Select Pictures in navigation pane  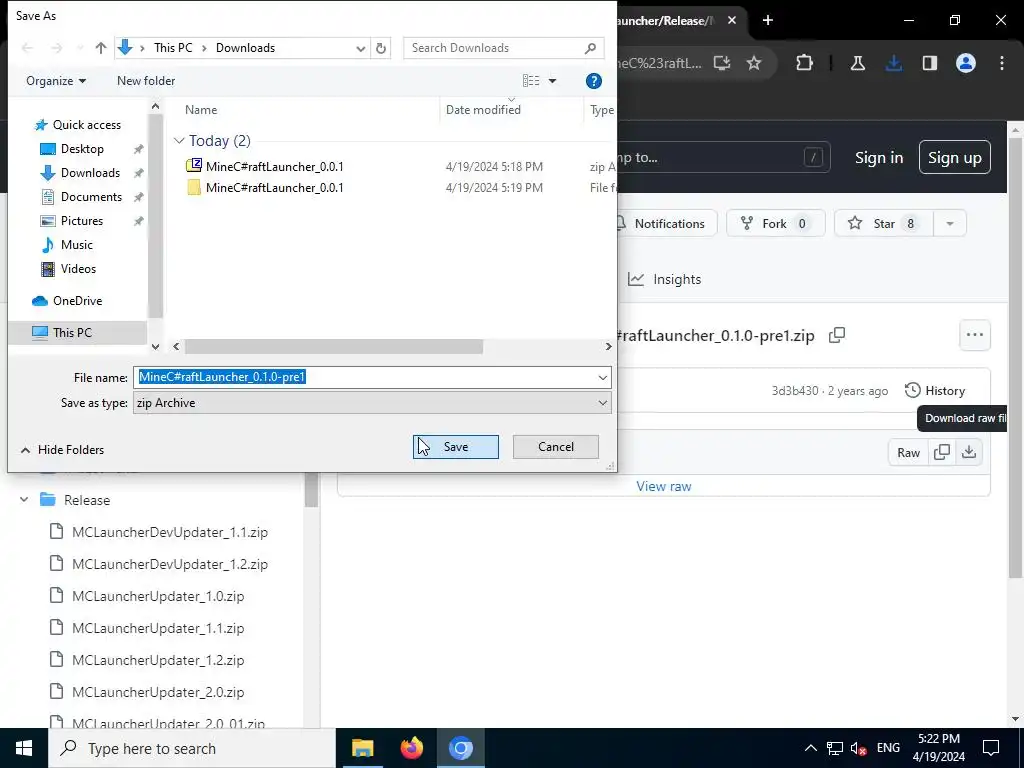pyautogui.click(x=82, y=221)
